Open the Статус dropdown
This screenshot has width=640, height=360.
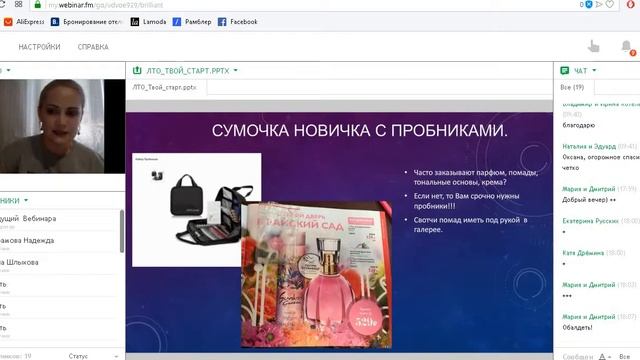coord(93,356)
